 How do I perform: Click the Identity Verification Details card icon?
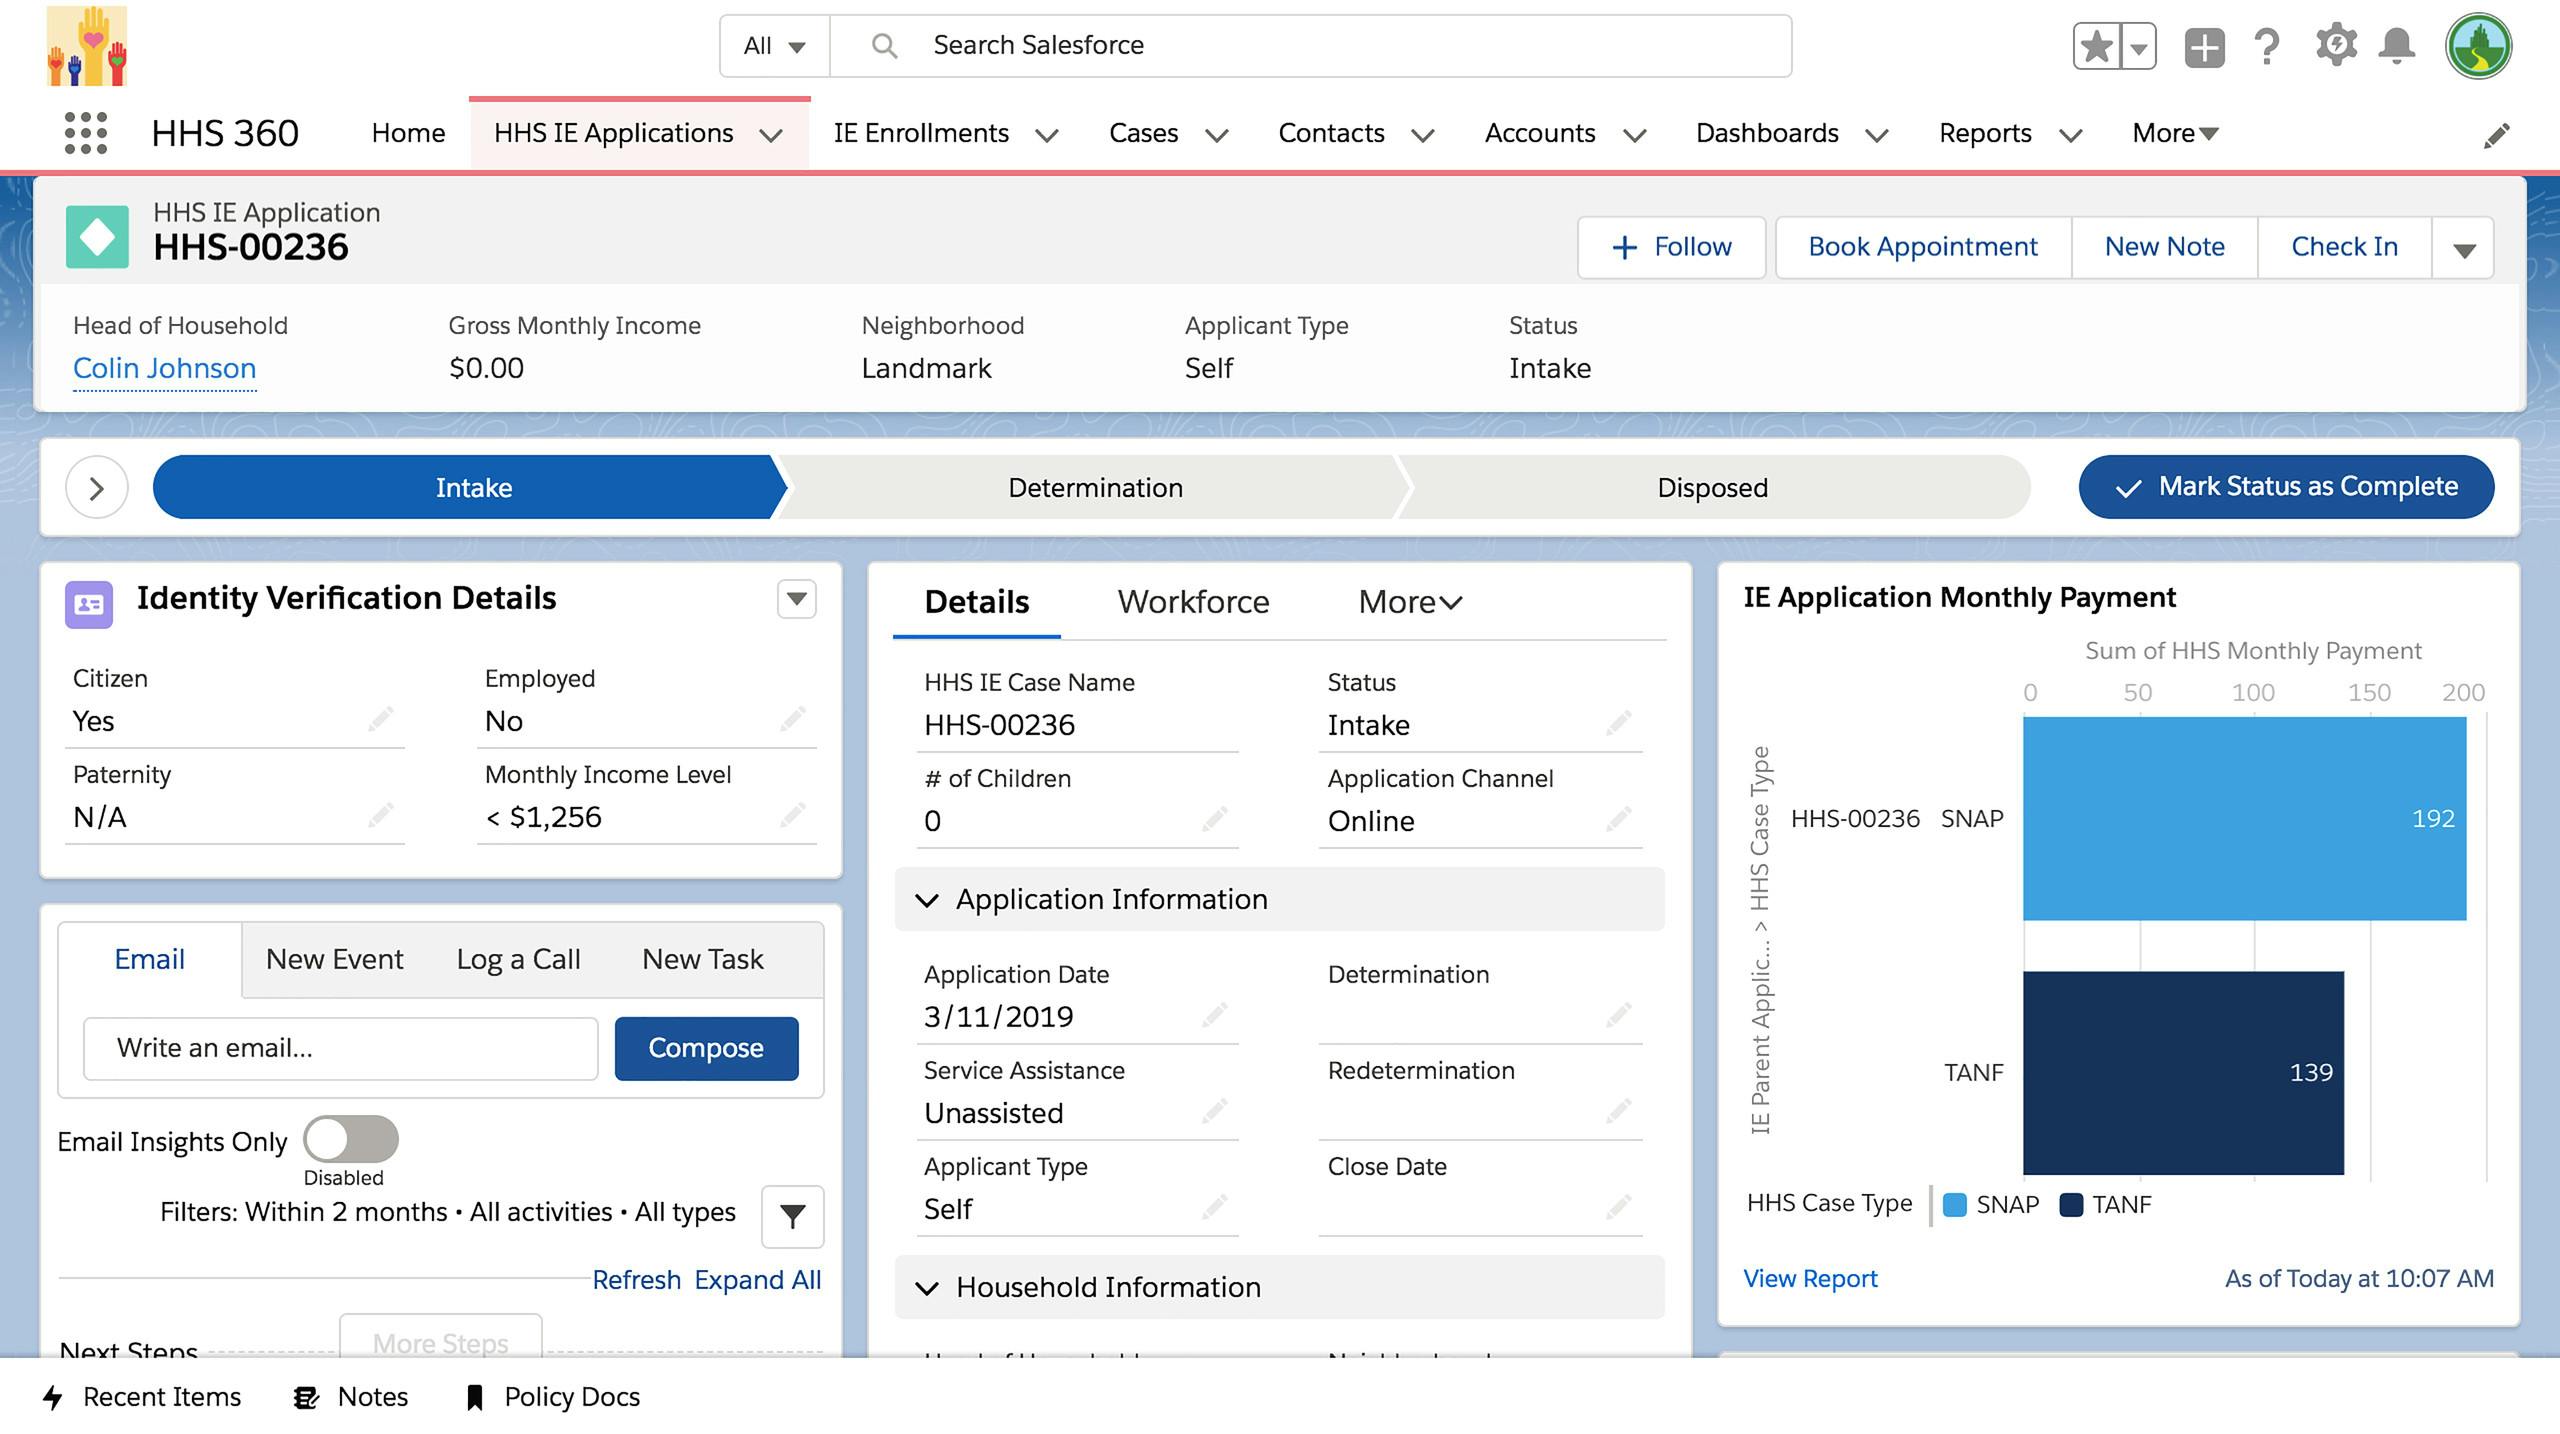pos(89,604)
